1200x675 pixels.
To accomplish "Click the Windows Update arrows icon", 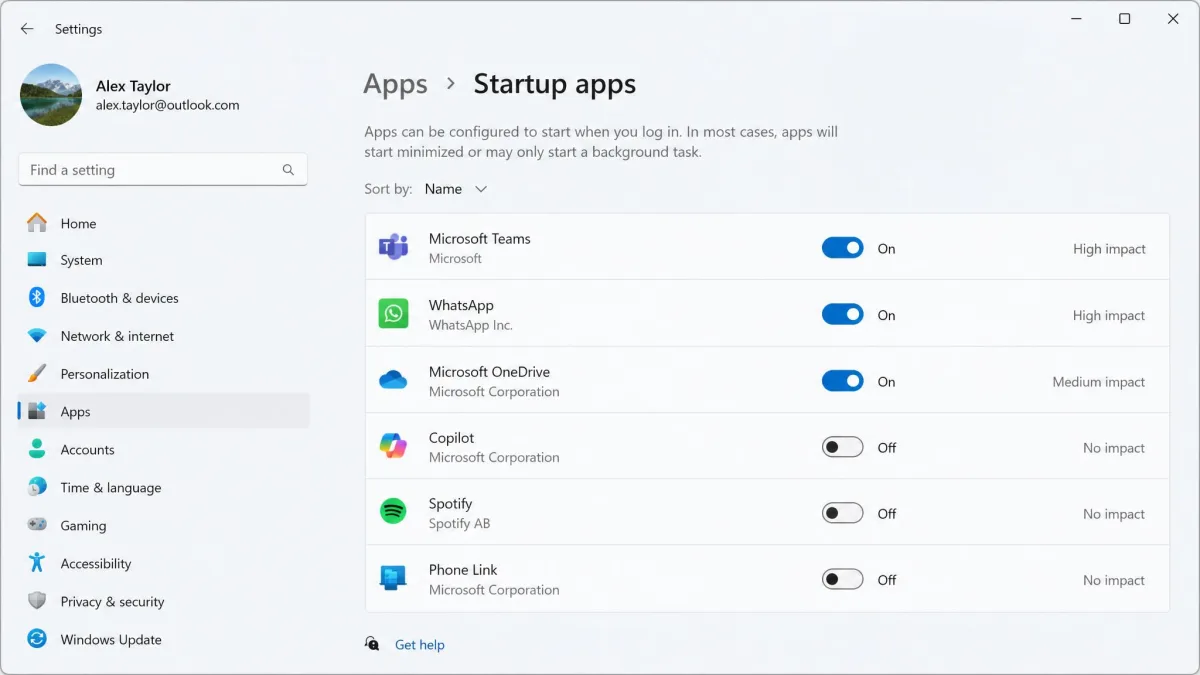I will pyautogui.click(x=37, y=639).
